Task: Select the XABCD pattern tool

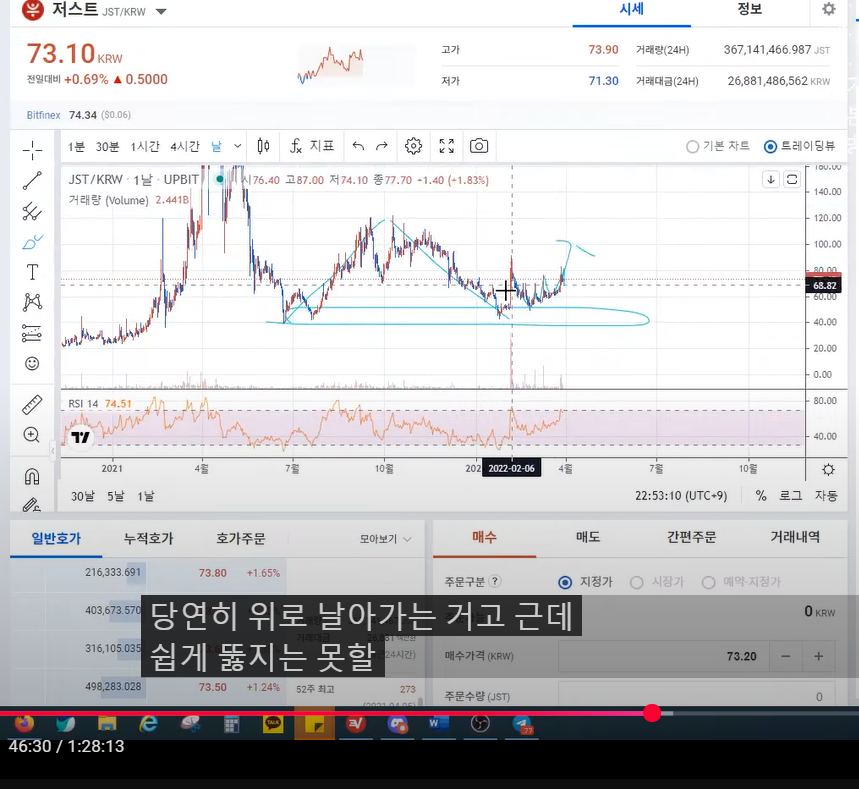Action: pyautogui.click(x=32, y=302)
